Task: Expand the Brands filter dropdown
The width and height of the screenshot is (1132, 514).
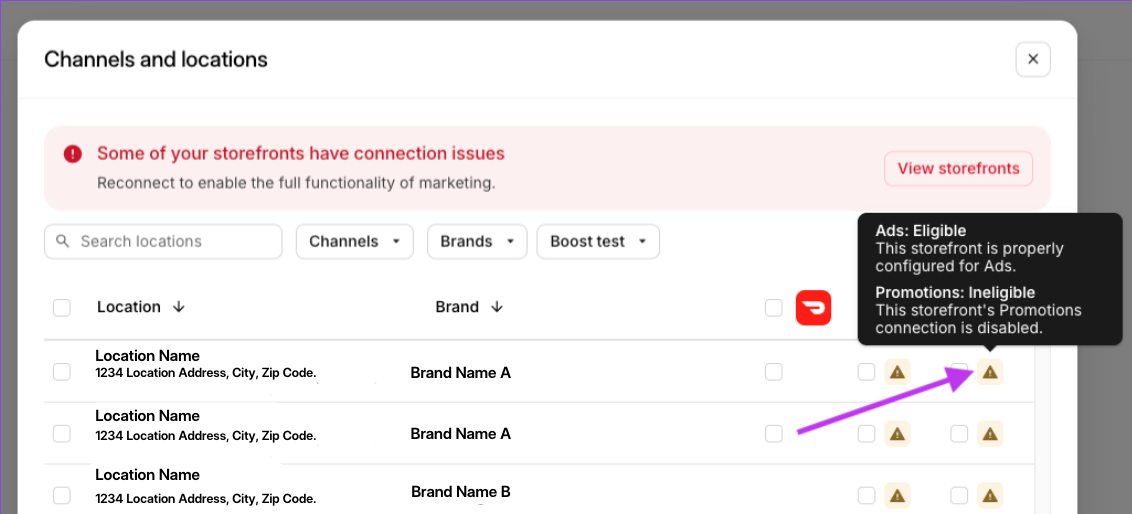Action: tap(476, 241)
